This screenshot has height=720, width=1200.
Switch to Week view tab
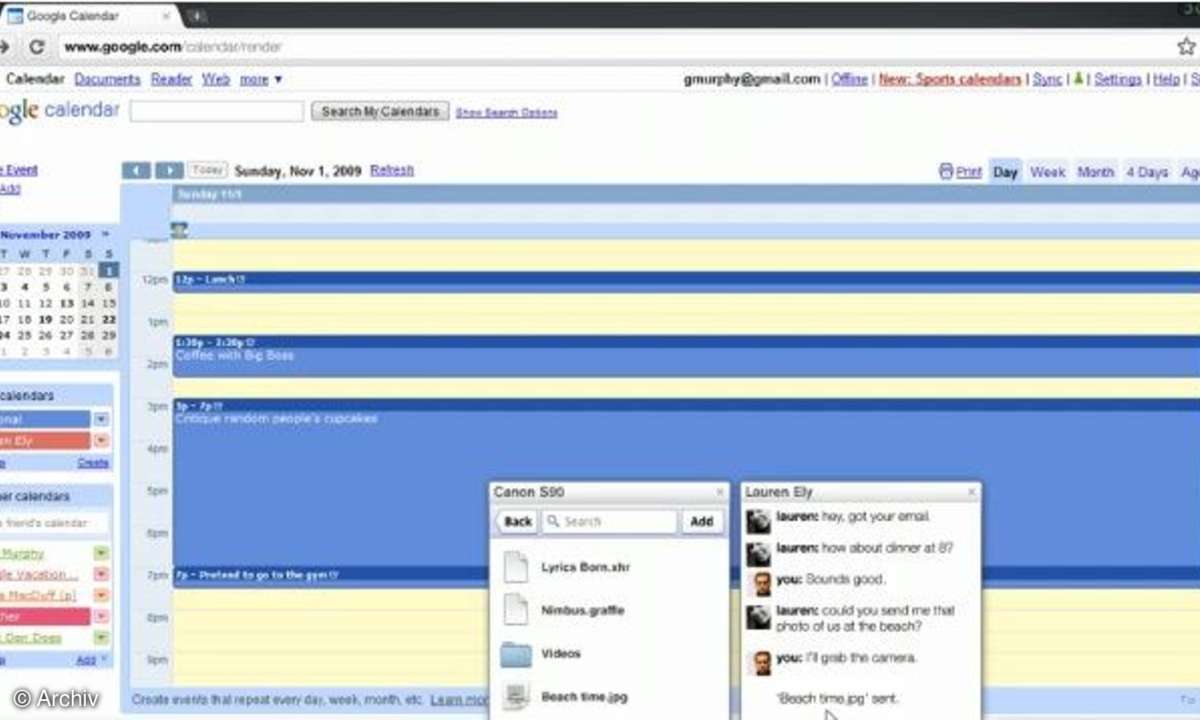tap(1047, 172)
